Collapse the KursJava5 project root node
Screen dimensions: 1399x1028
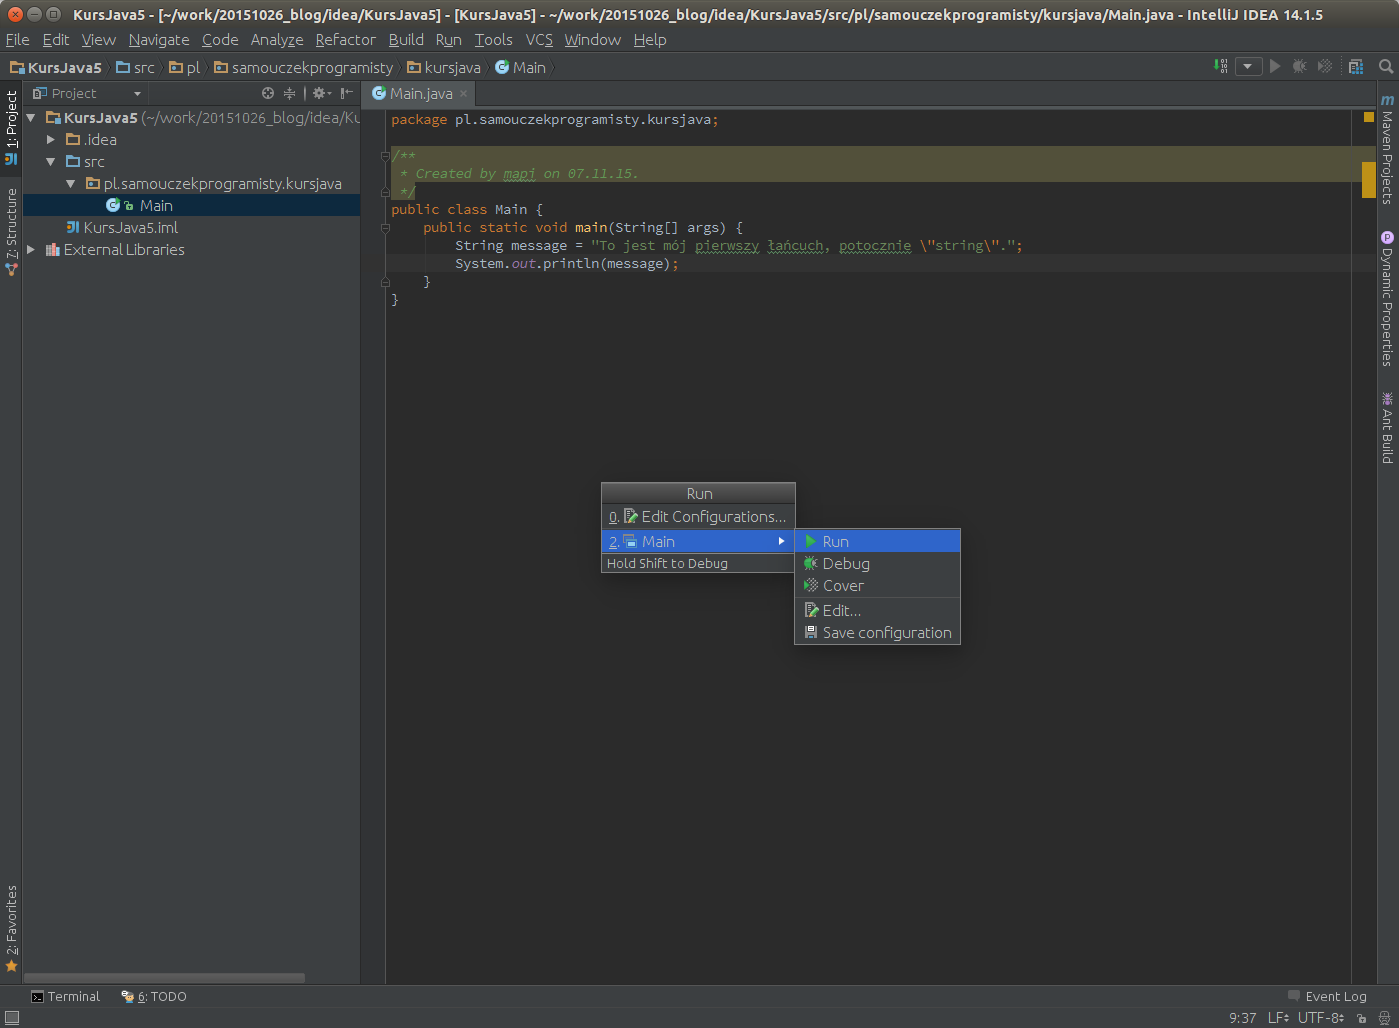[31, 118]
